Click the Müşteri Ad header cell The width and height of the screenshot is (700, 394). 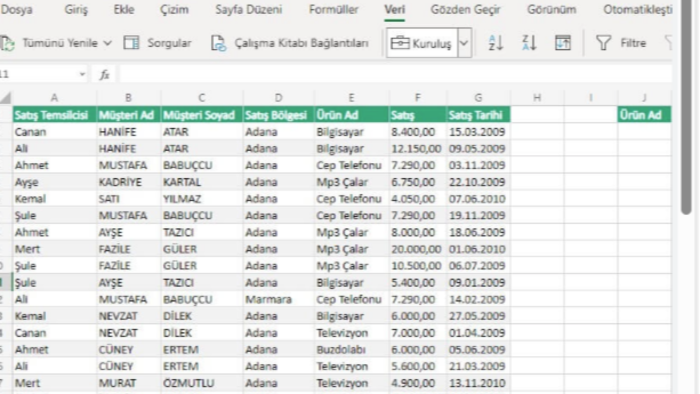click(x=129, y=115)
